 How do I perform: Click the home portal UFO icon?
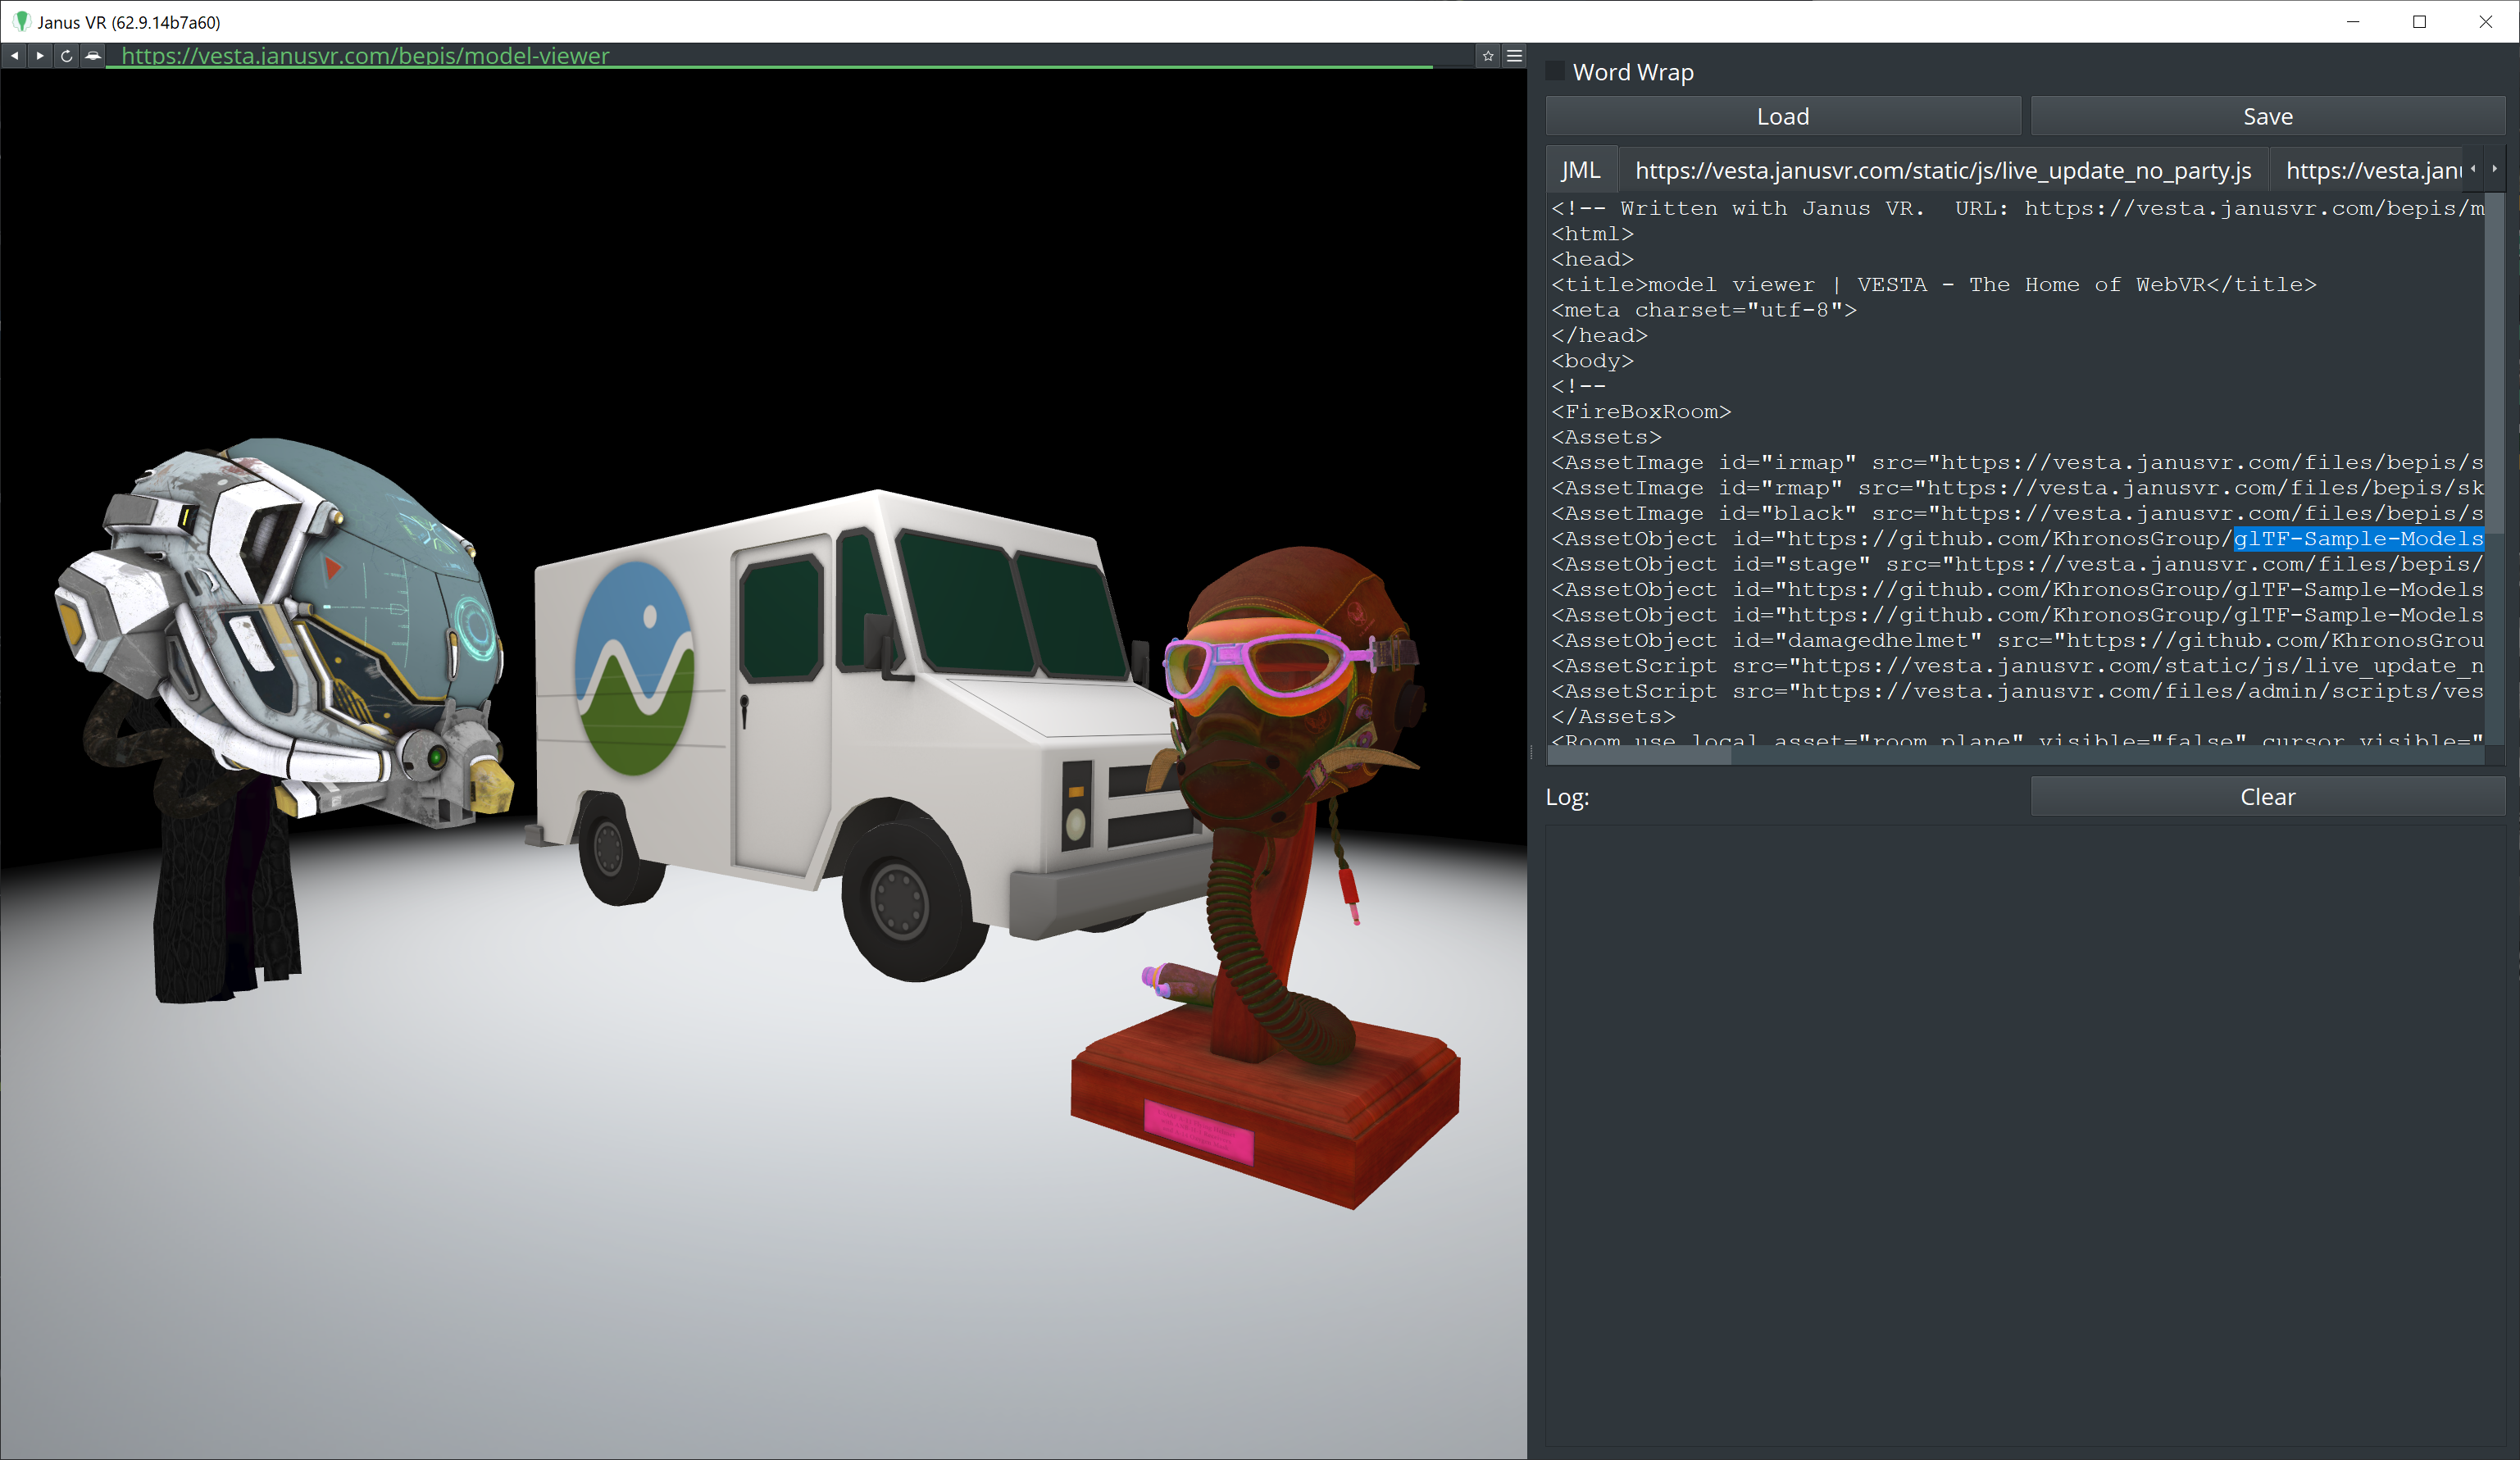pos(92,56)
